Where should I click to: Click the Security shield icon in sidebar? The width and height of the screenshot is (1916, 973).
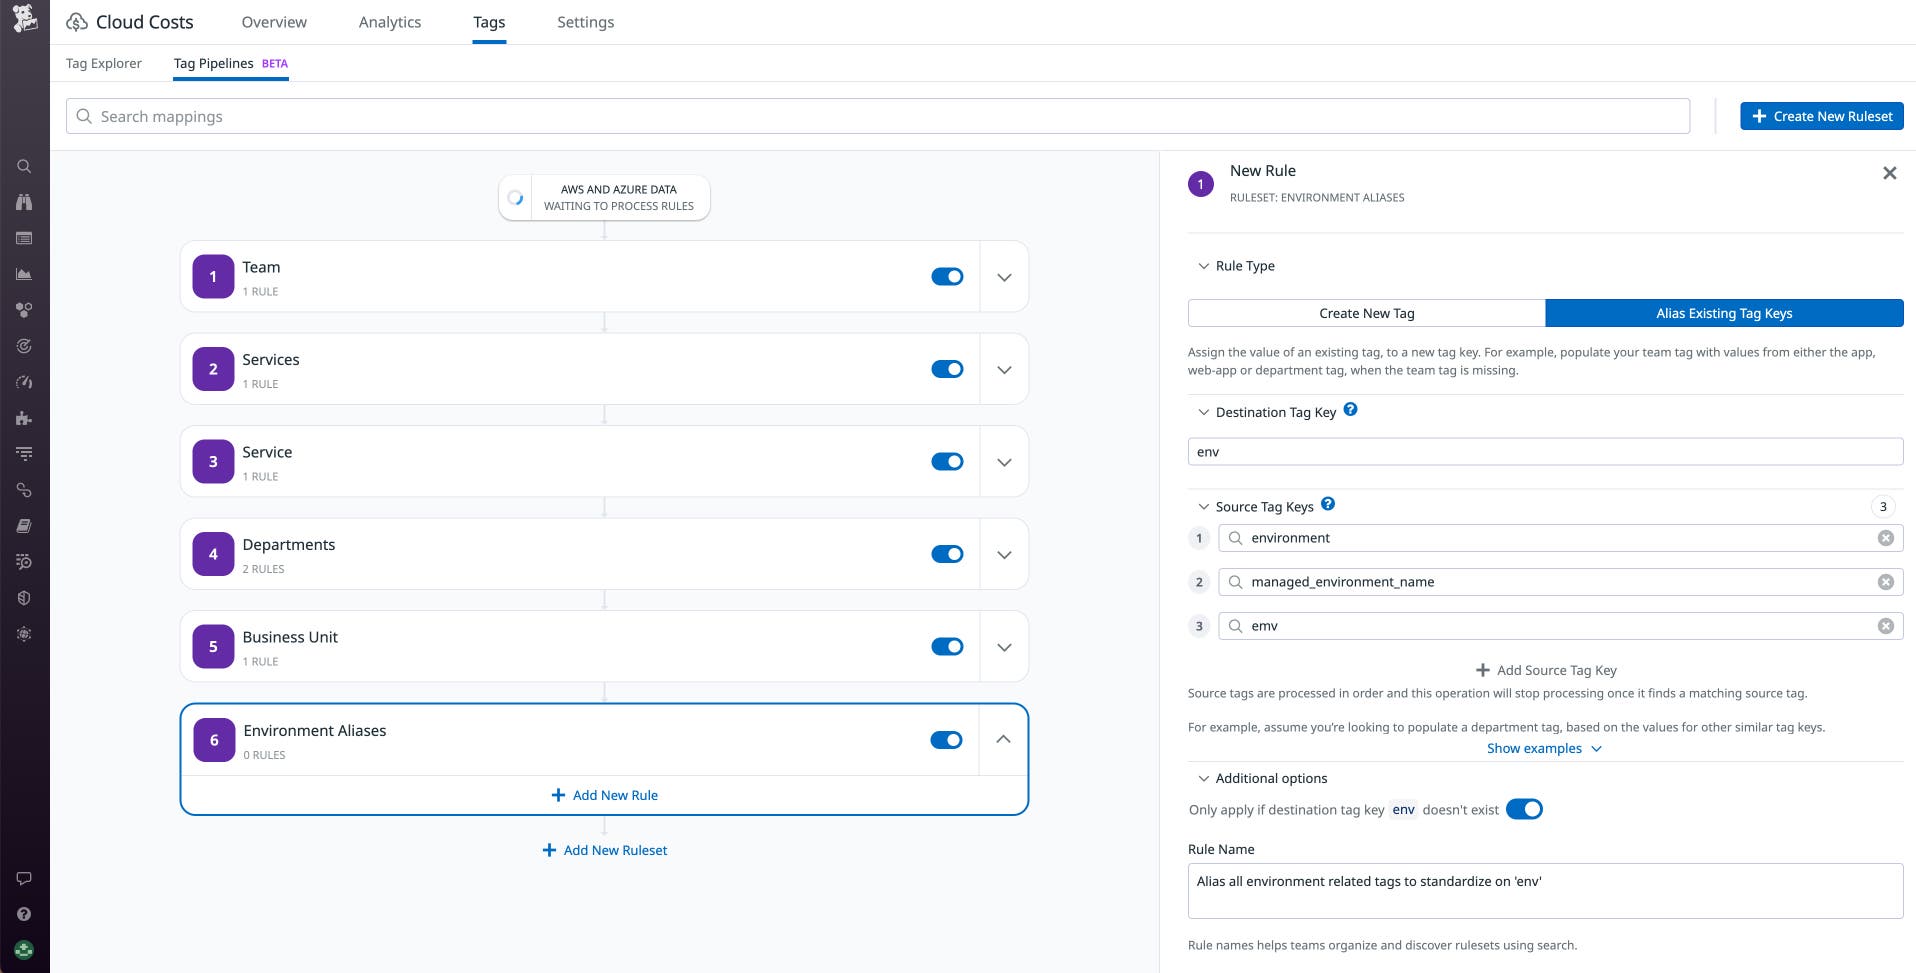[24, 597]
